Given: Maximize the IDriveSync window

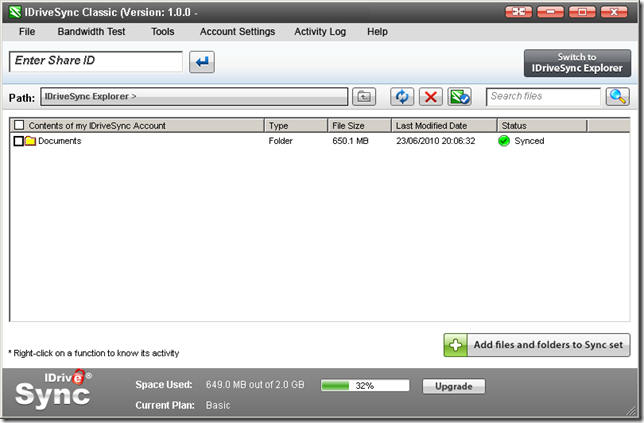Looking at the screenshot, I should (x=582, y=12).
